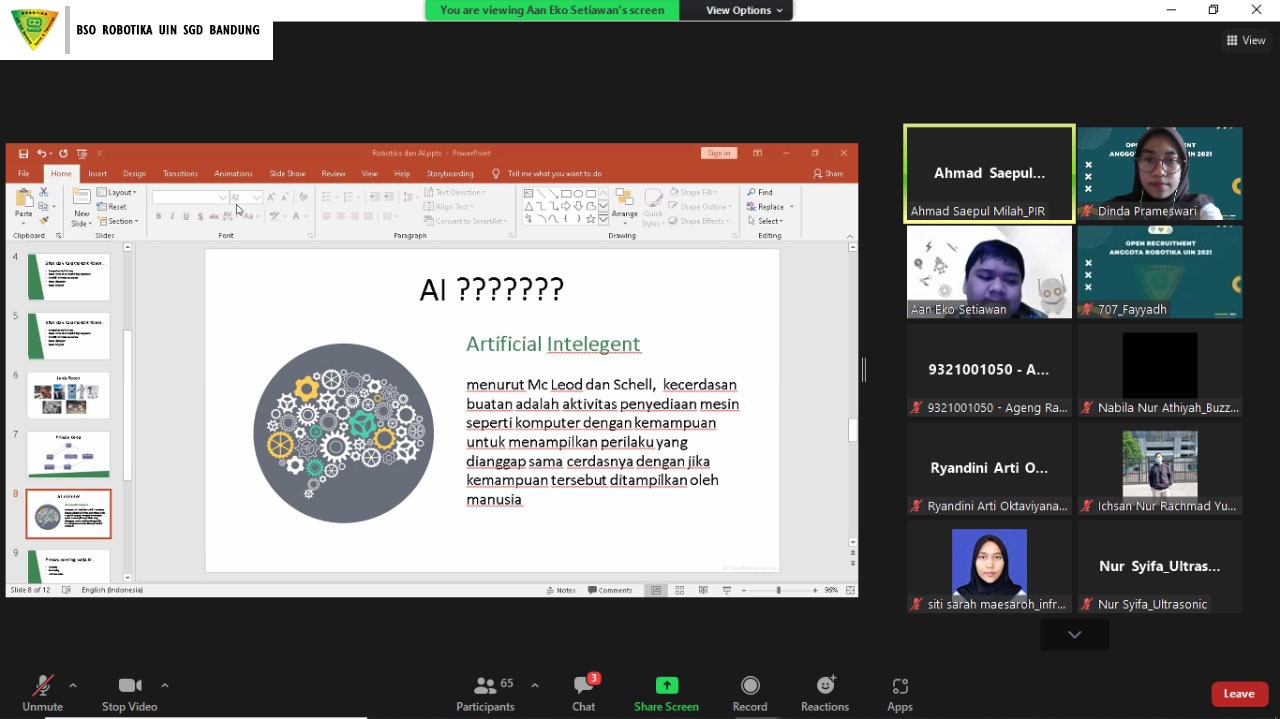
Task: Open the Chat panel
Action: [x=583, y=686]
